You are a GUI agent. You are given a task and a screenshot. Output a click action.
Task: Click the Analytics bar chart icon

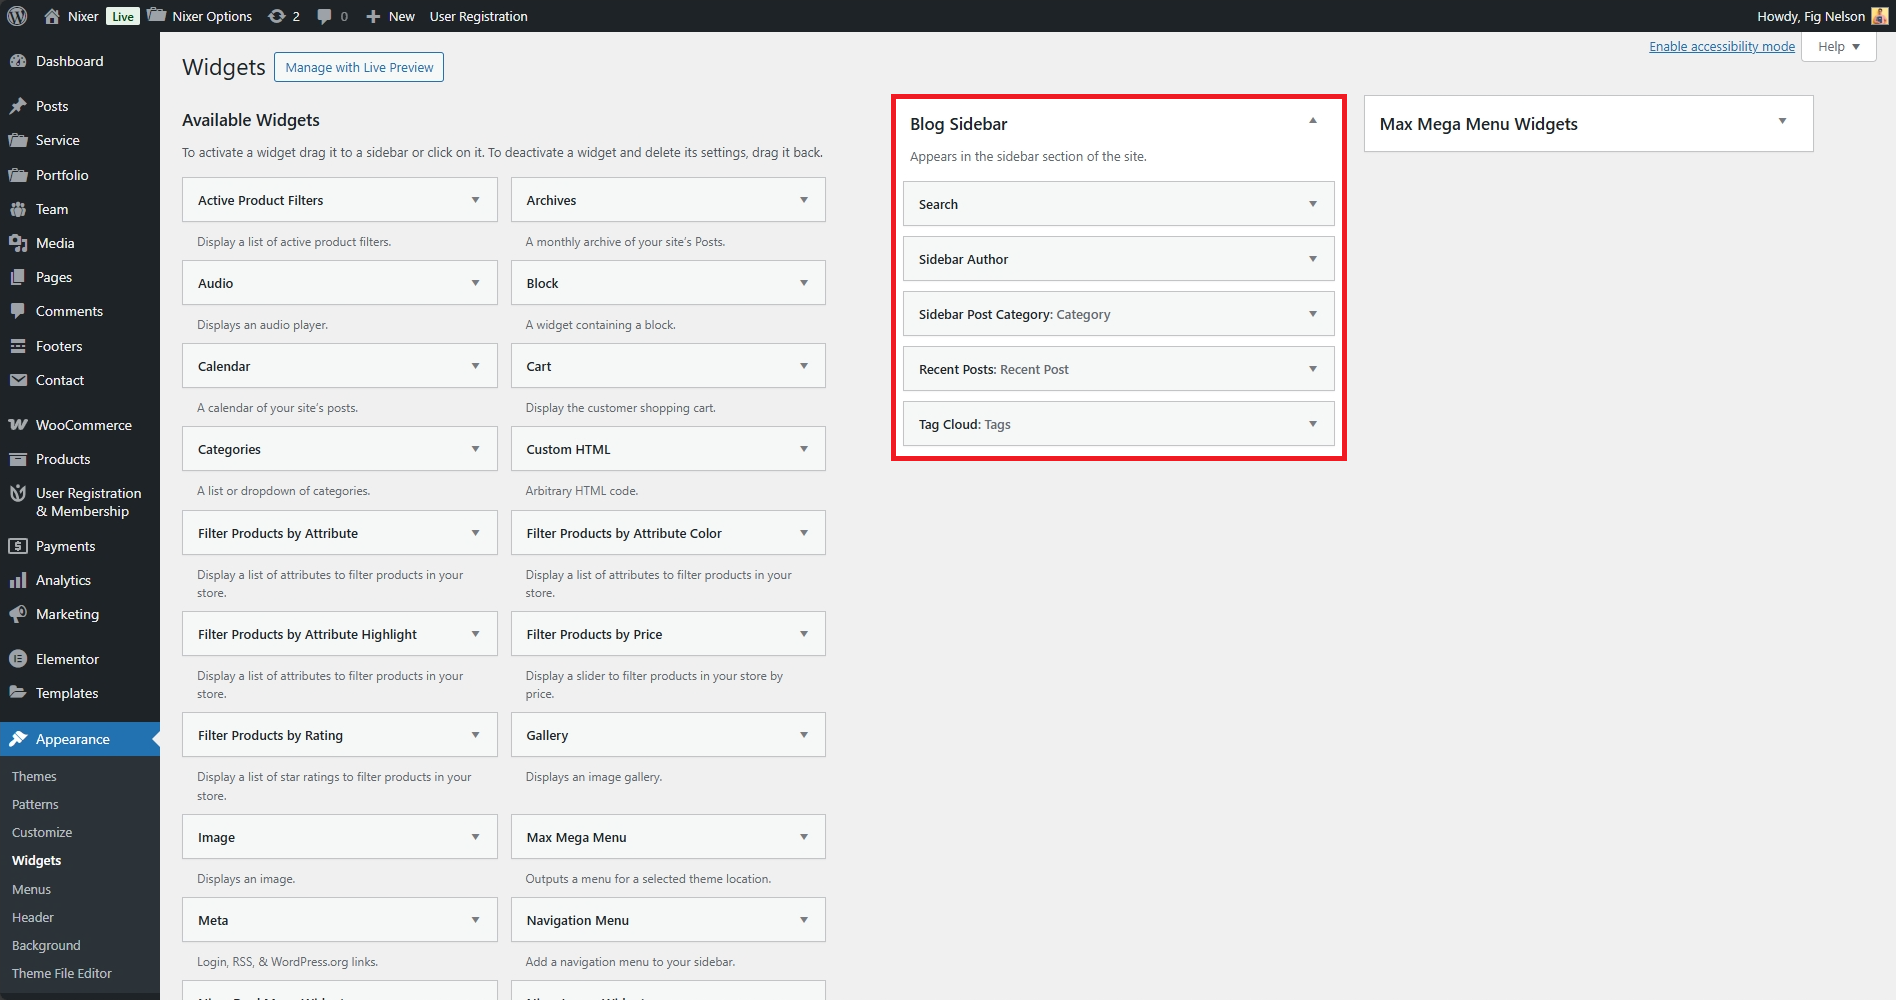coord(18,580)
